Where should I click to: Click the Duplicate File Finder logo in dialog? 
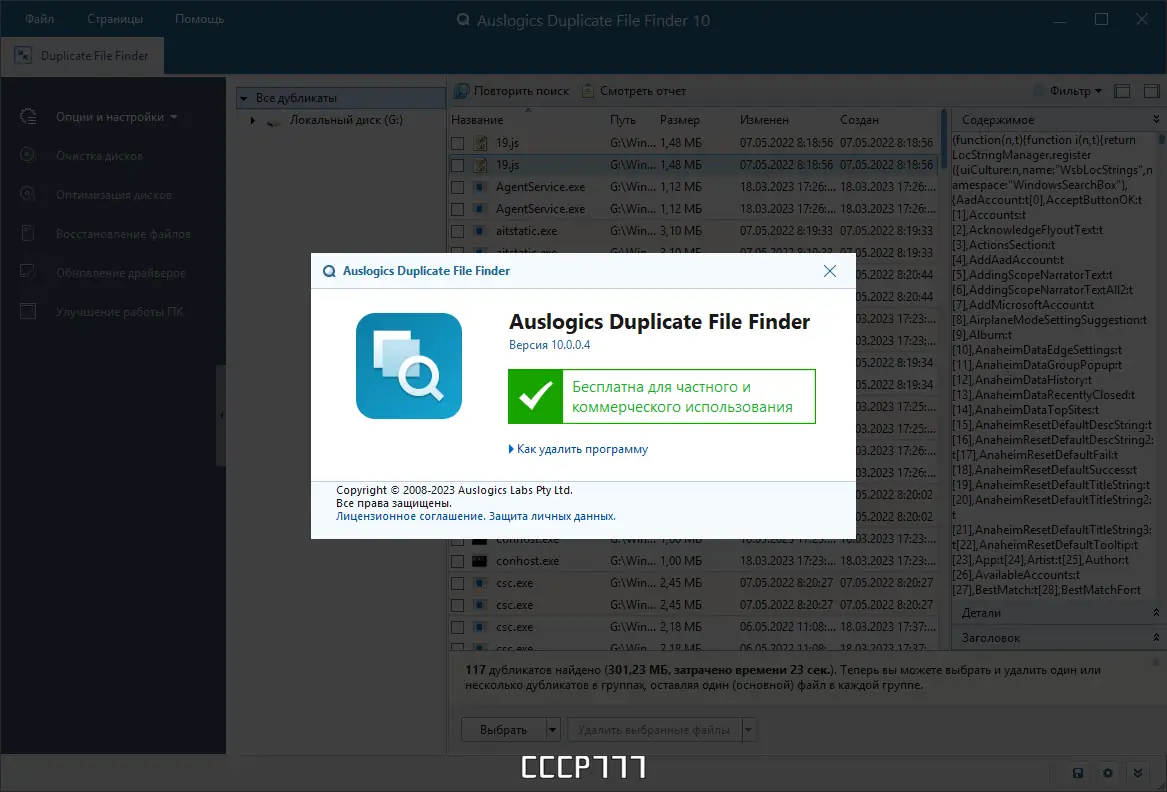point(409,365)
